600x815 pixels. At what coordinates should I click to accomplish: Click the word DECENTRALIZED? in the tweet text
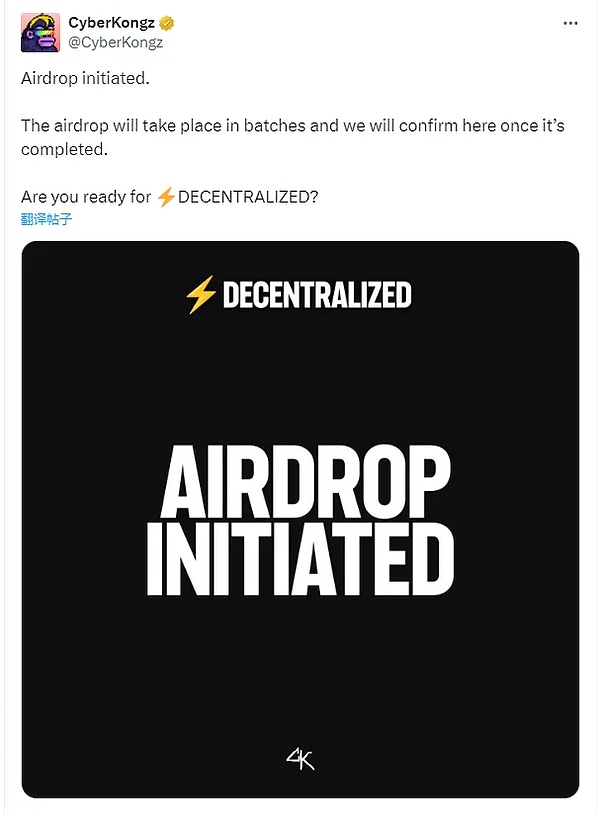click(x=248, y=197)
